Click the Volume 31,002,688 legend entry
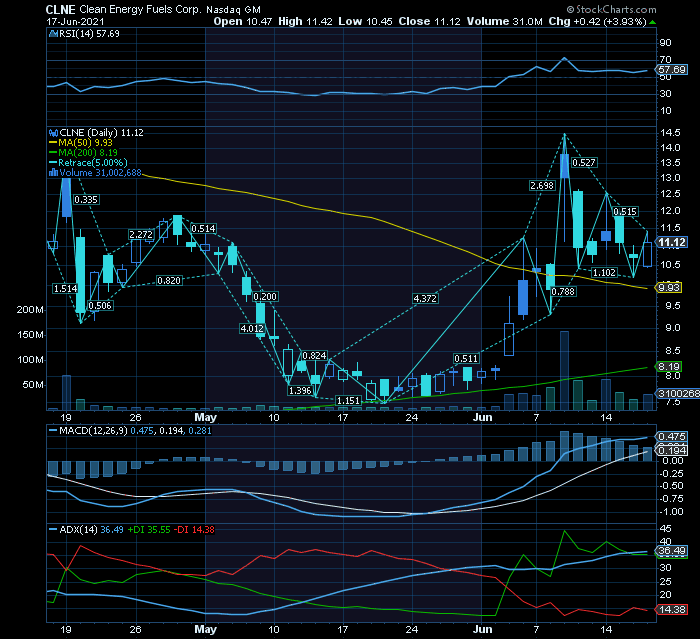The height and width of the screenshot is (639, 700). [100, 173]
